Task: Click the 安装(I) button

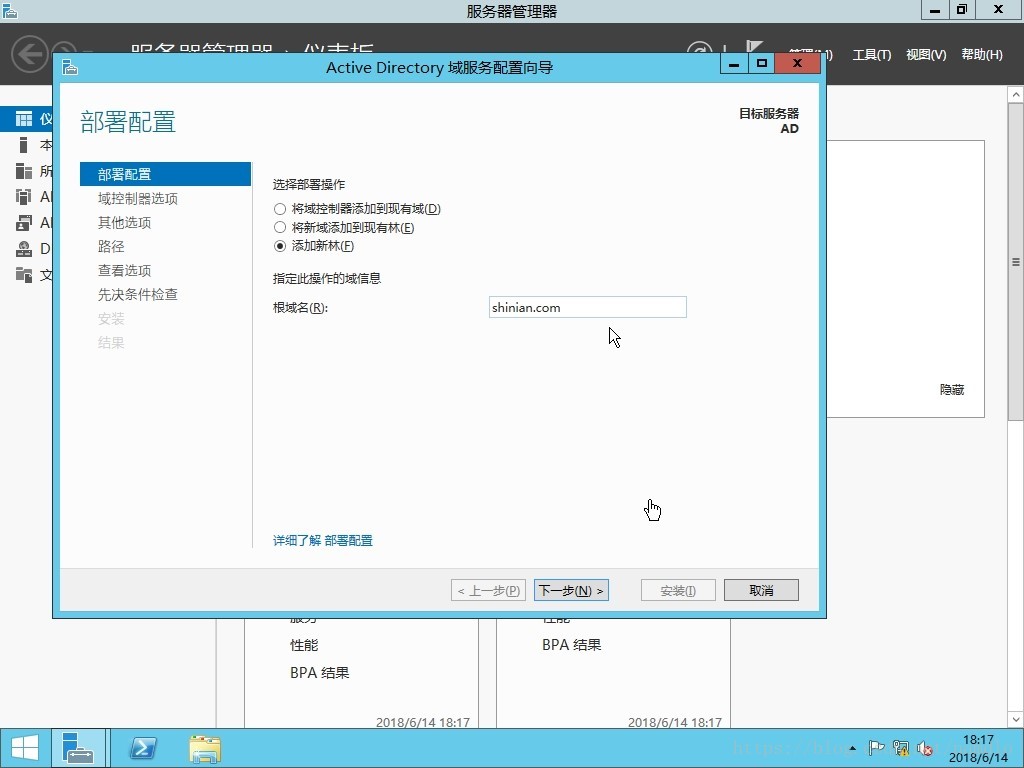Action: coord(678,590)
